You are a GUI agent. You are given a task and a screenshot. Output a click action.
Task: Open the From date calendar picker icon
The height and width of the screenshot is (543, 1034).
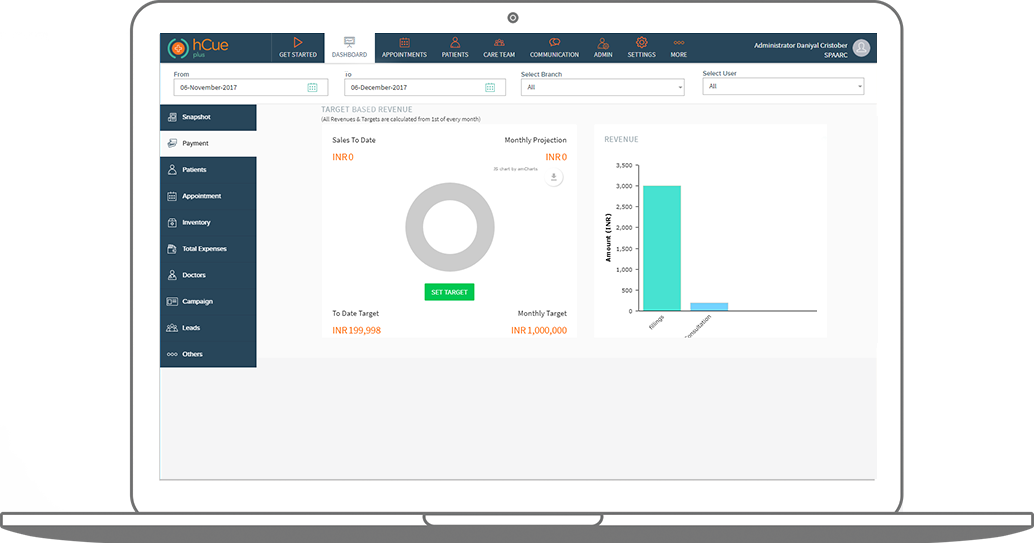[x=313, y=87]
